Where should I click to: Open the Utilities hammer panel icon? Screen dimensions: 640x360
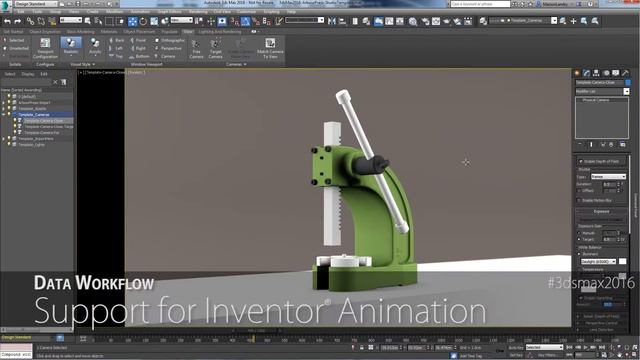[x=625, y=73]
